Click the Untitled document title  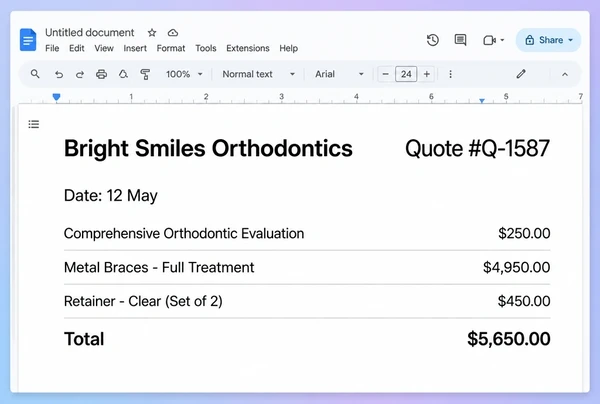90,33
